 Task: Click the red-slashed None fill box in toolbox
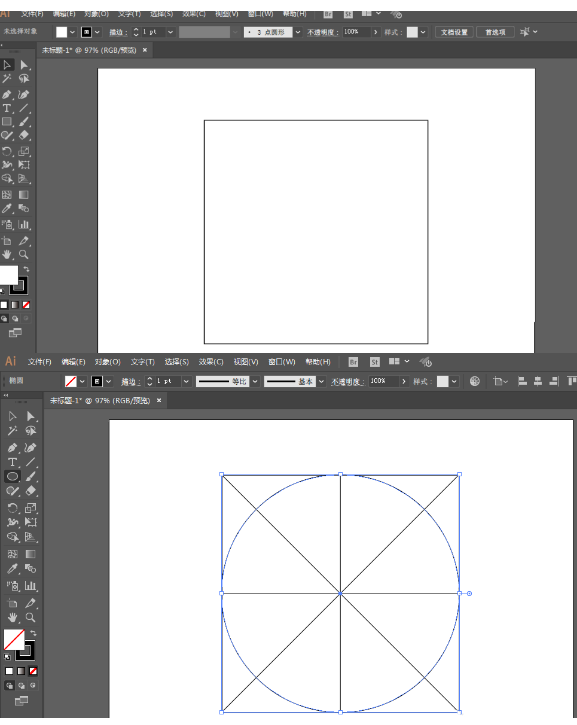coord(14,639)
